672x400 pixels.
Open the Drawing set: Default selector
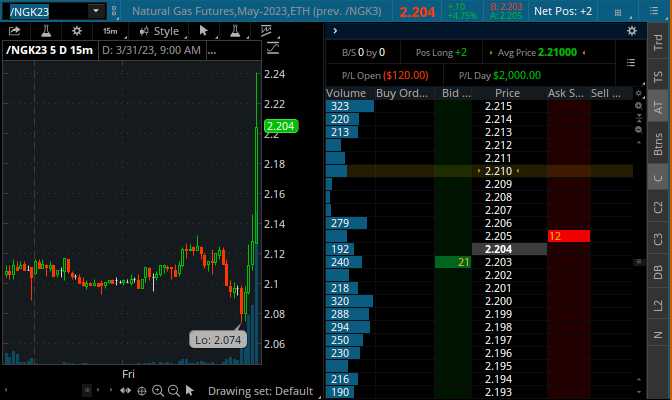(x=259, y=390)
